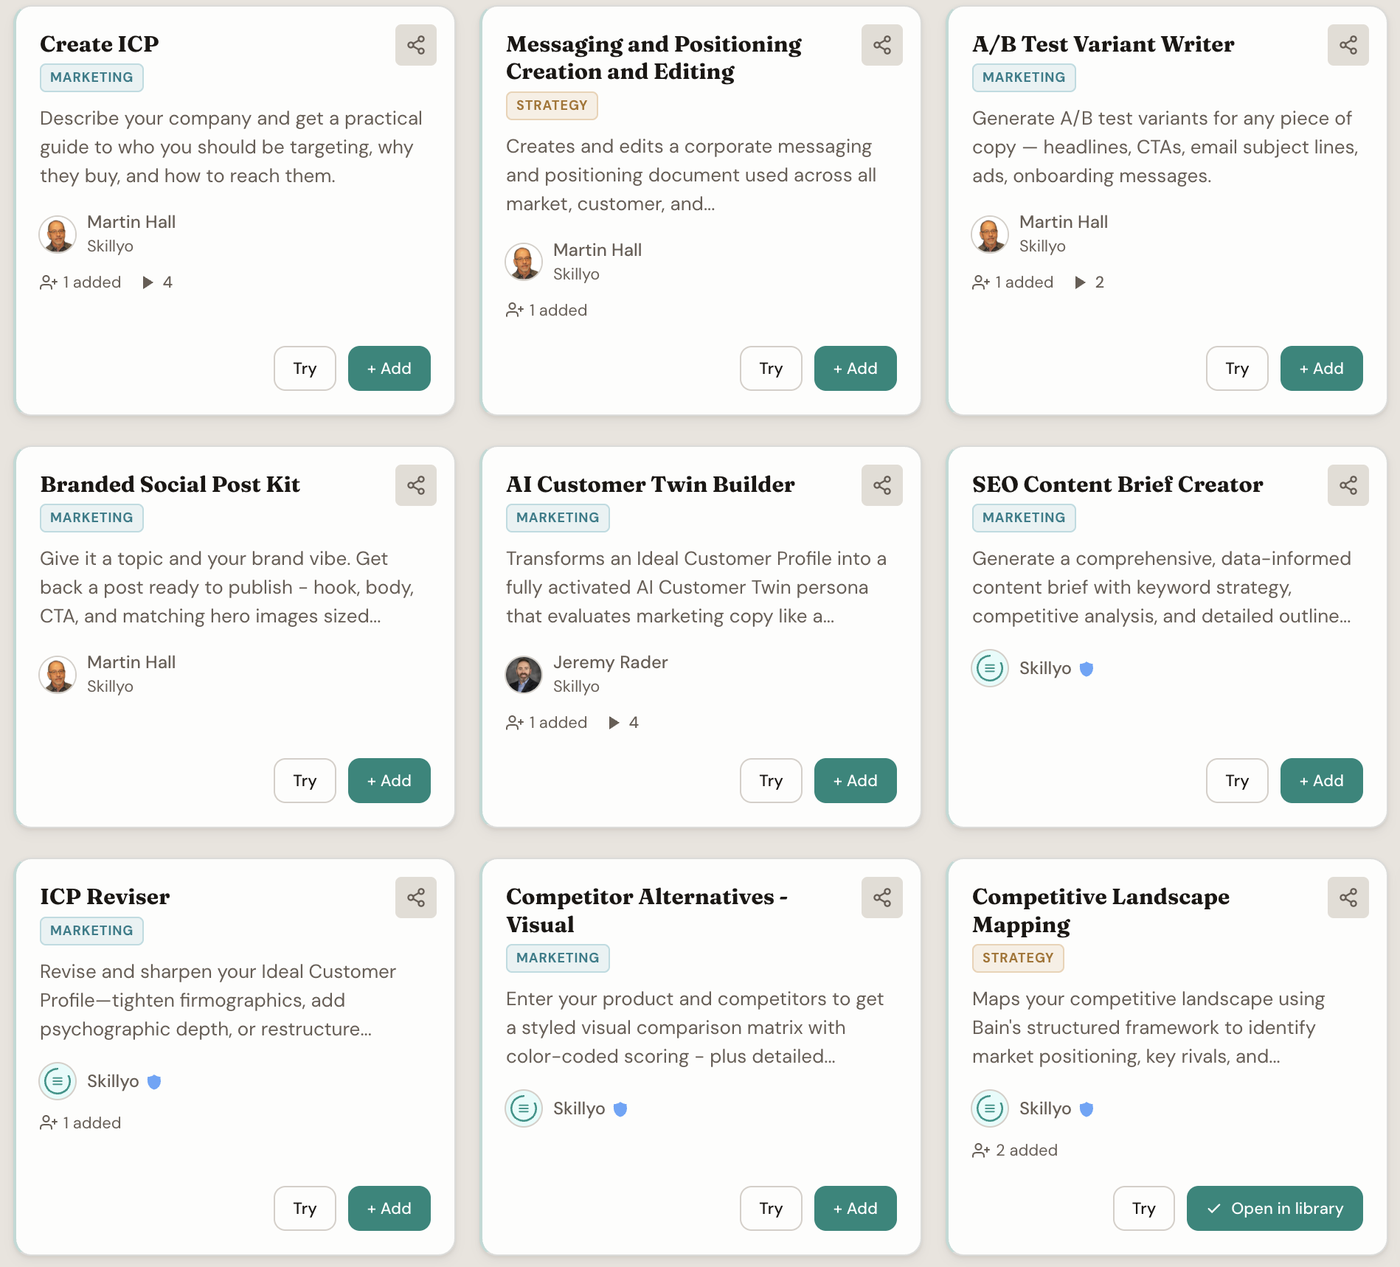Click the STRATEGY tag on Messaging and Positioning
Screen dimensions: 1400x1267
click(552, 105)
